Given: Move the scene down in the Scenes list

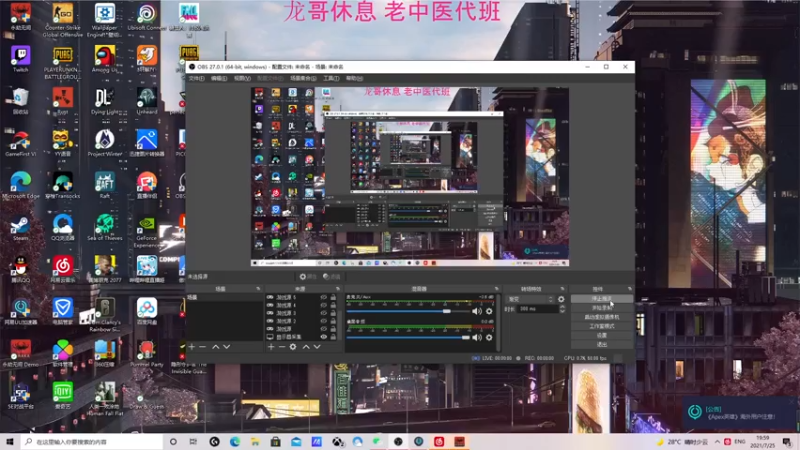Looking at the screenshot, I should pos(227,347).
